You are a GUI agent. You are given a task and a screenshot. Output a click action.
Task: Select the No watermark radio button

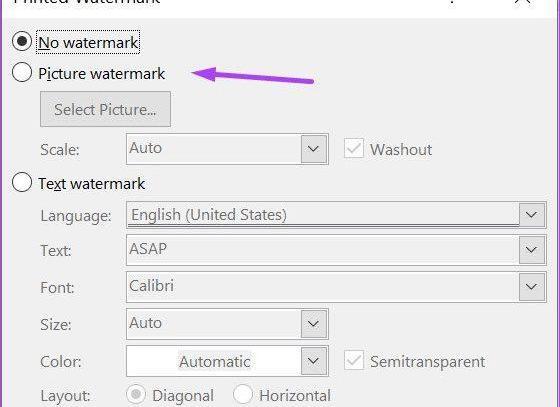click(22, 41)
